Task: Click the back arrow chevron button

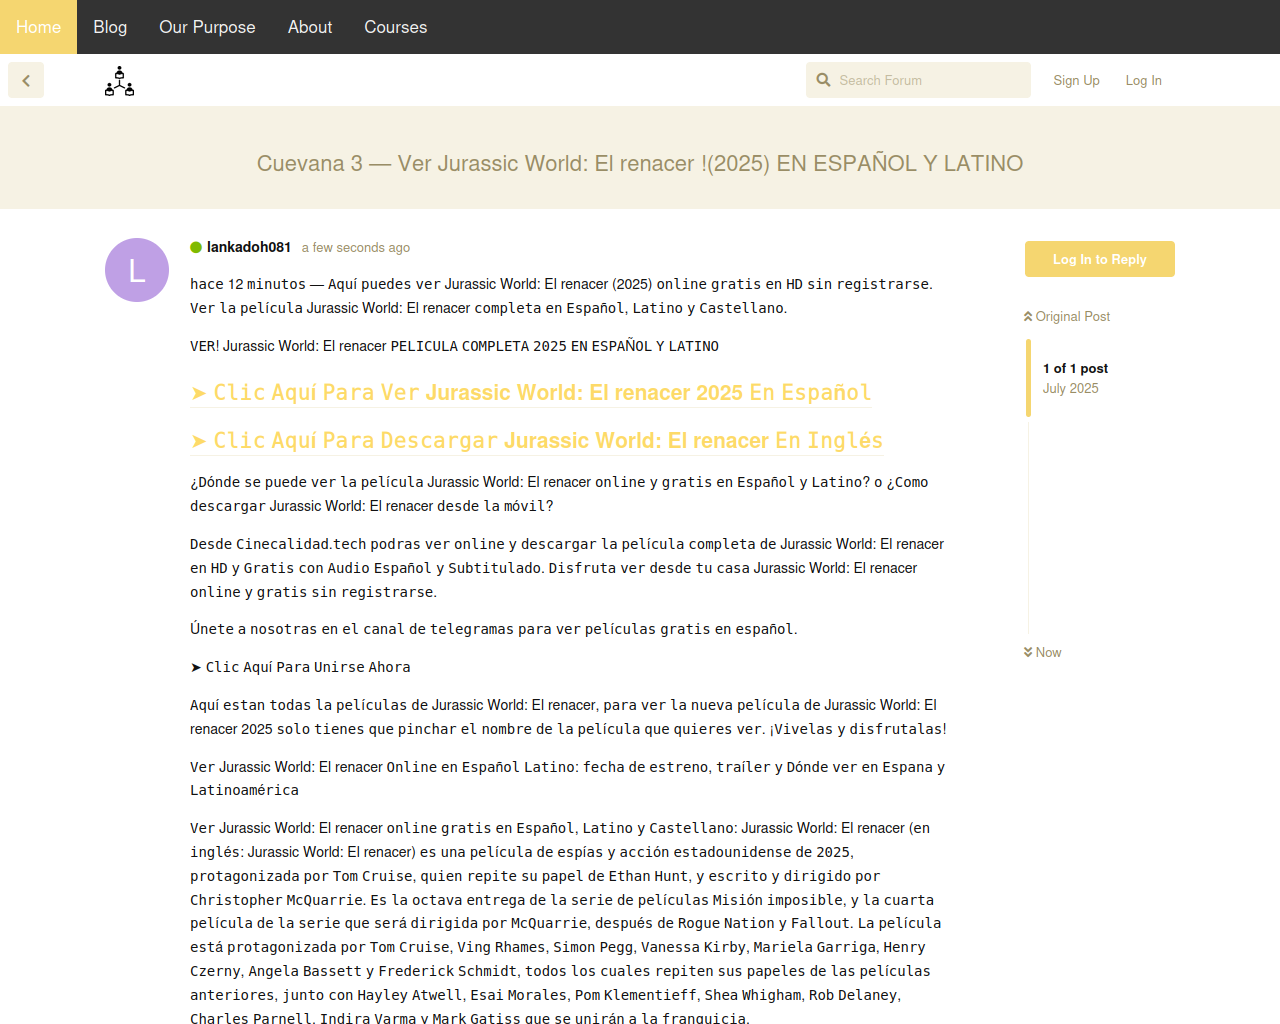Action: (x=26, y=80)
